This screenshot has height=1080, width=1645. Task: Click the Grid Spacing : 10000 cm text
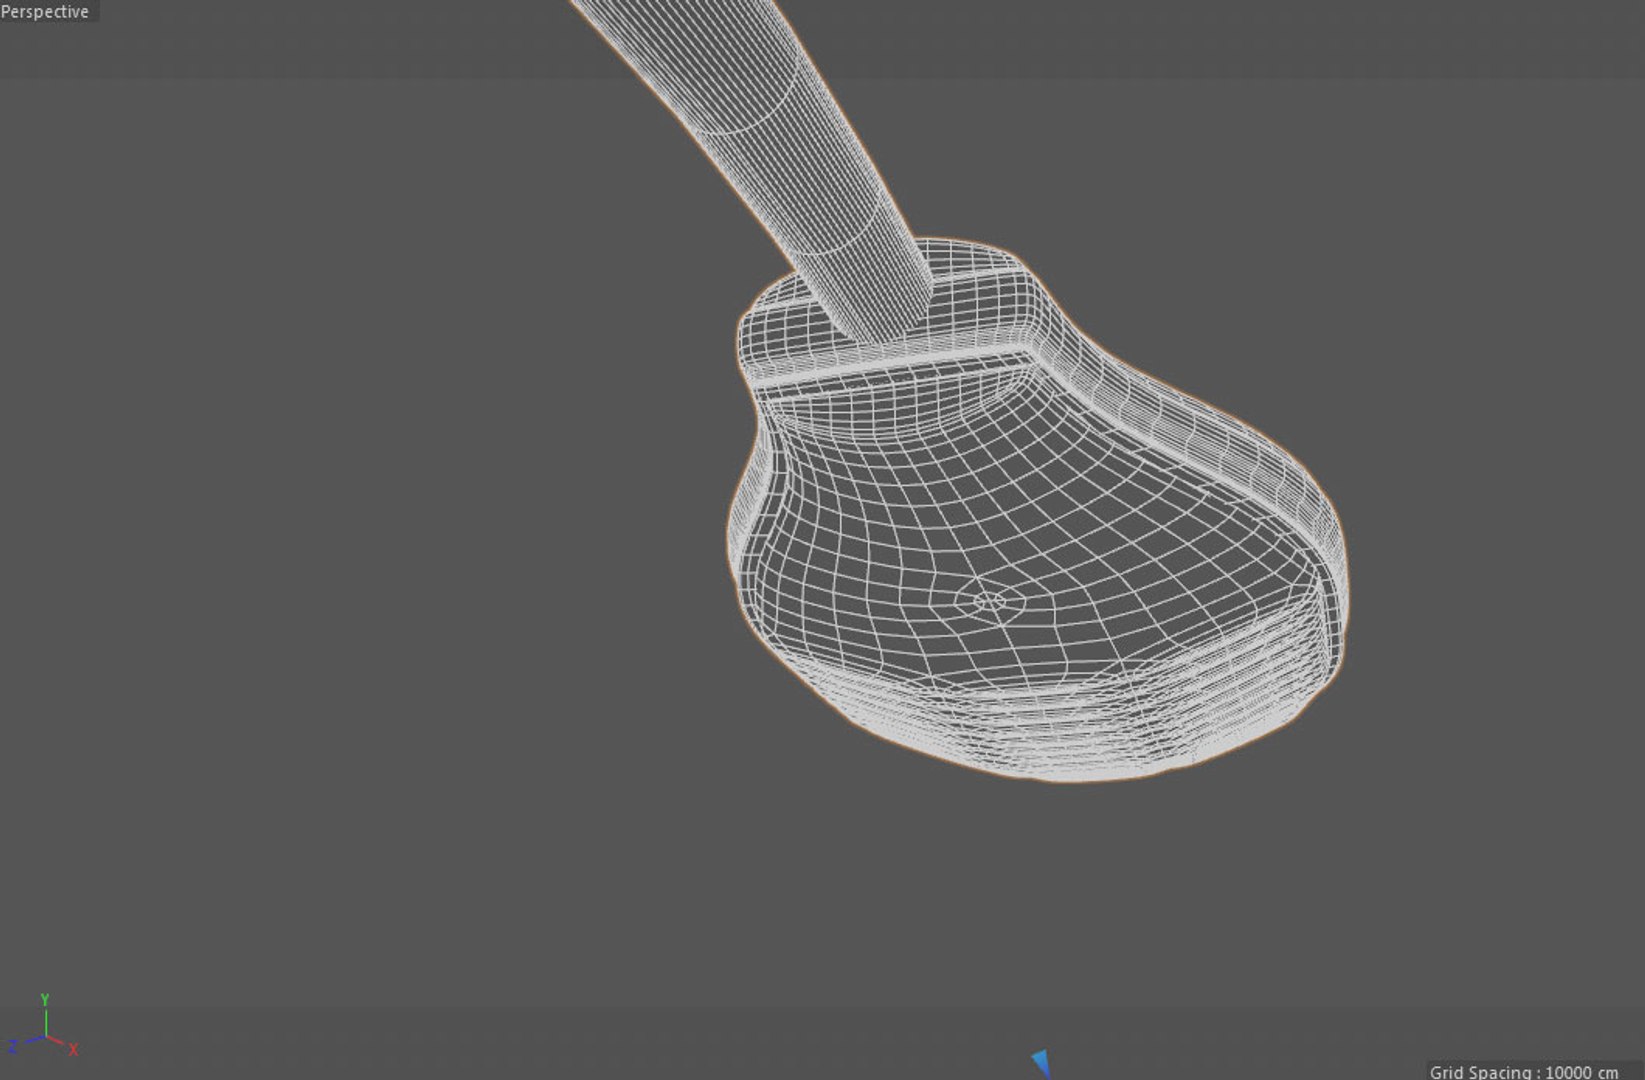pos(1523,1072)
